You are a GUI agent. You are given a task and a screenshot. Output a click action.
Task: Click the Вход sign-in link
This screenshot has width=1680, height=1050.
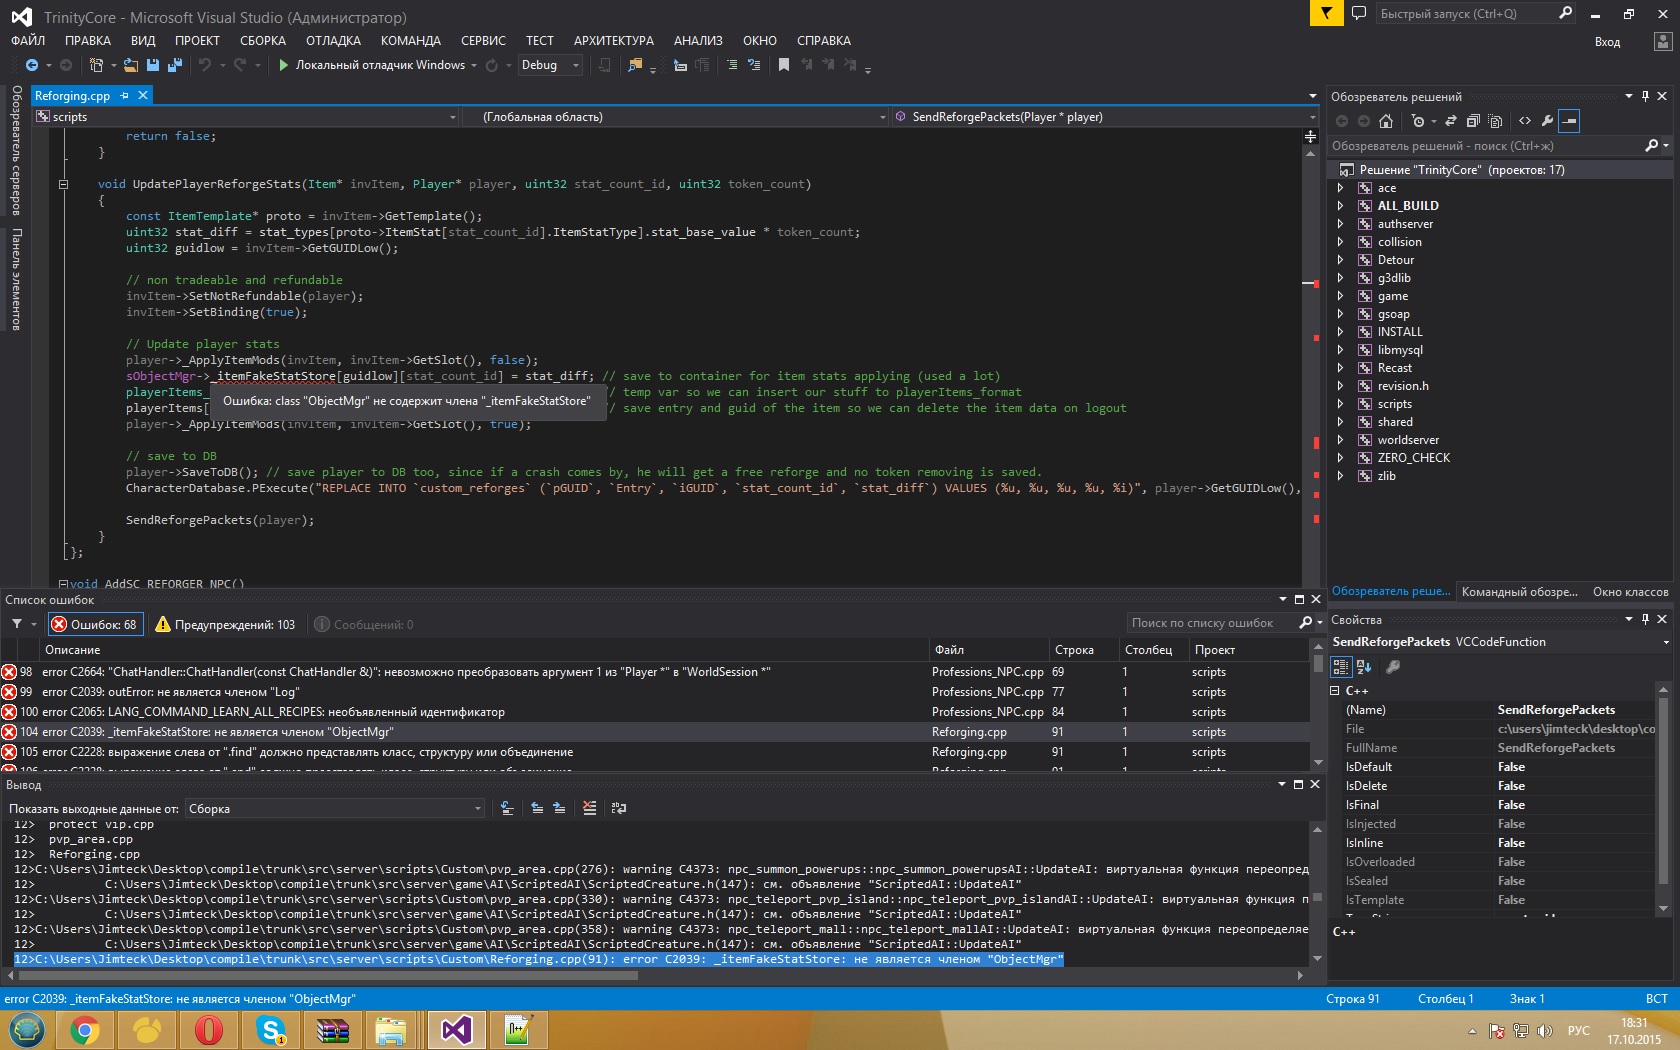click(1607, 42)
